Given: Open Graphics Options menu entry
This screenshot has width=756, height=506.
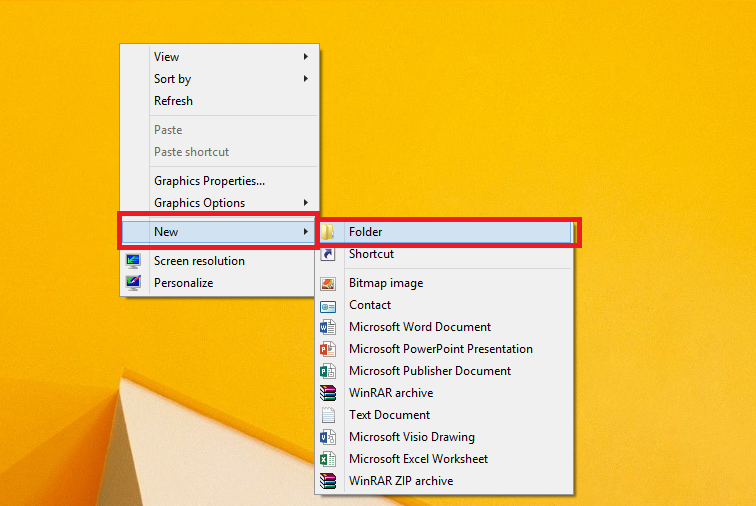Looking at the screenshot, I should [x=219, y=203].
